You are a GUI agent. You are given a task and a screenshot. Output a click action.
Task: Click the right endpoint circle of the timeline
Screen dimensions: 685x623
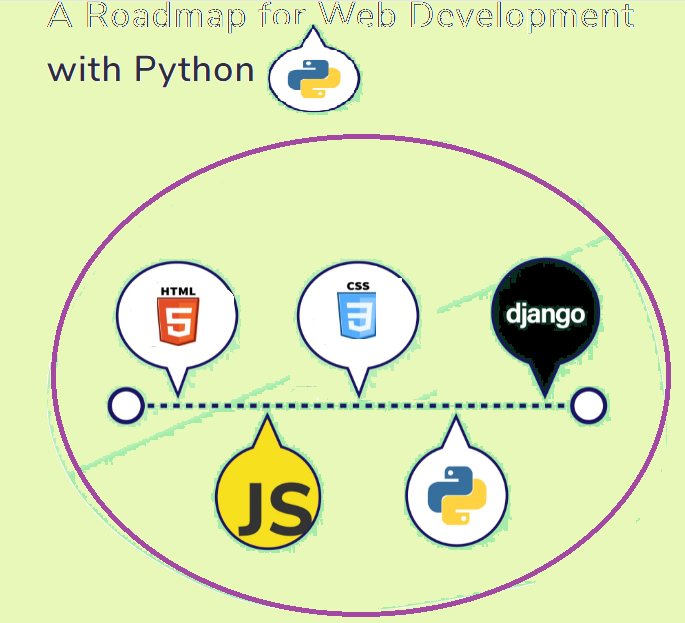pos(588,406)
